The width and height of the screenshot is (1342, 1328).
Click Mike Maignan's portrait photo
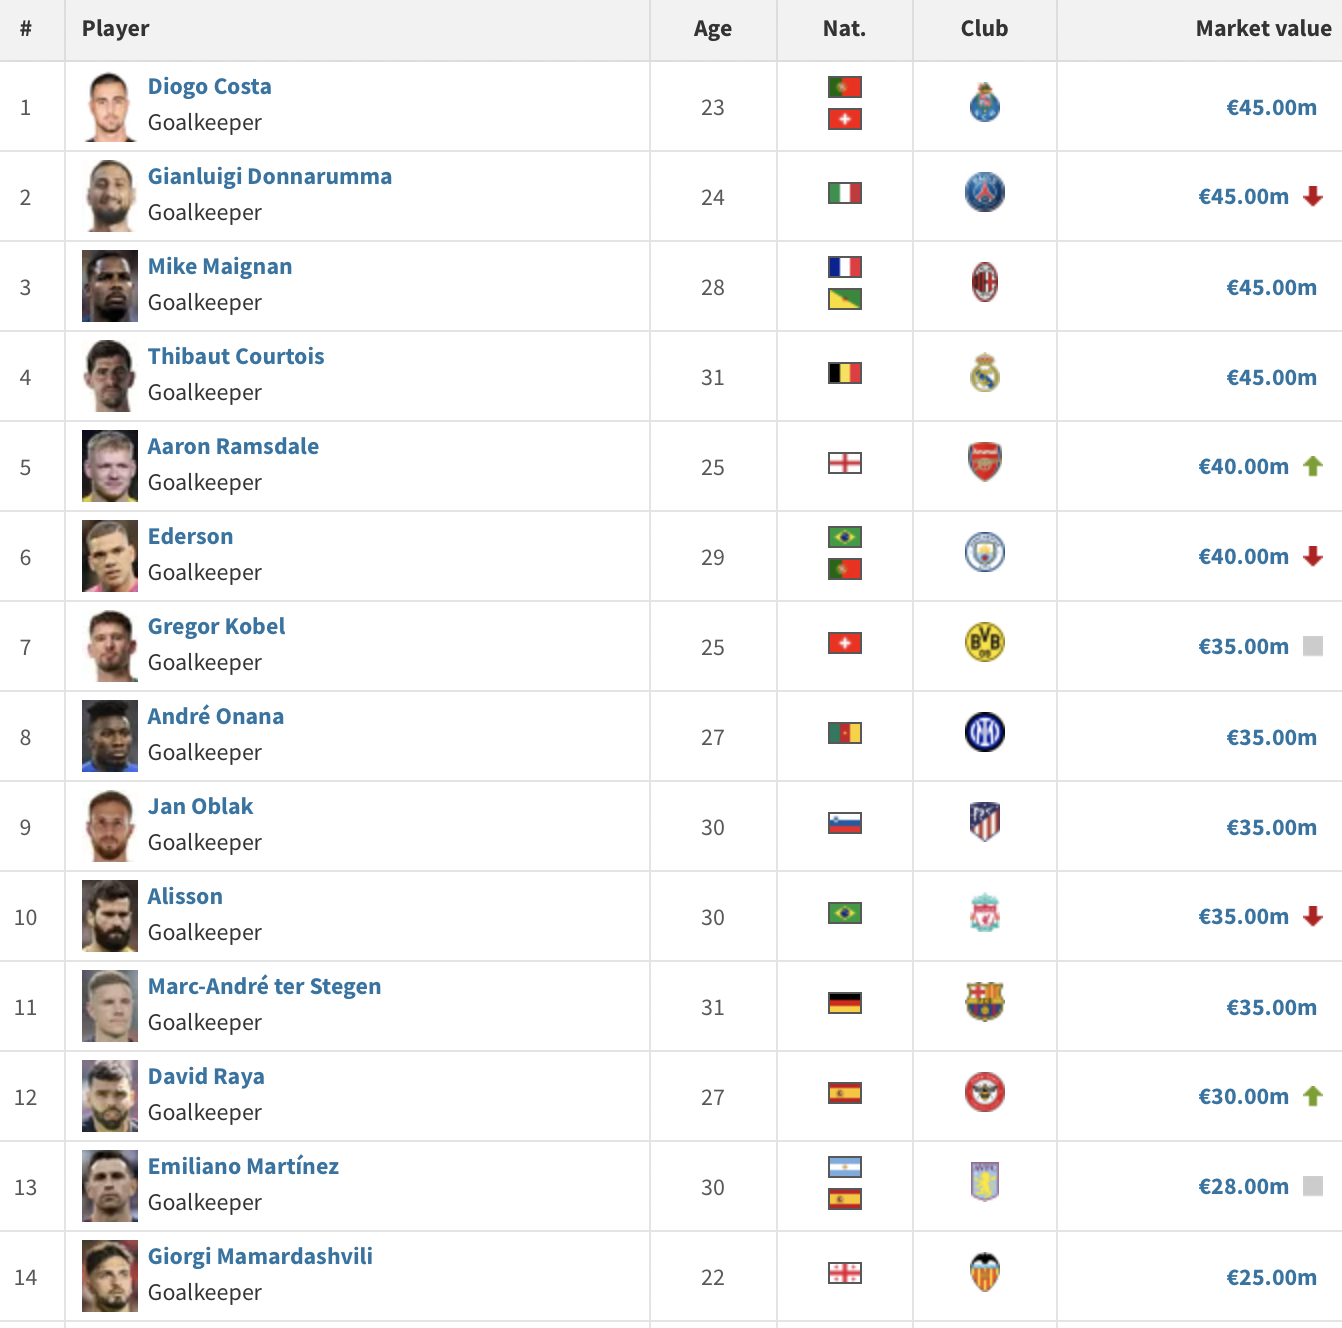tap(110, 286)
